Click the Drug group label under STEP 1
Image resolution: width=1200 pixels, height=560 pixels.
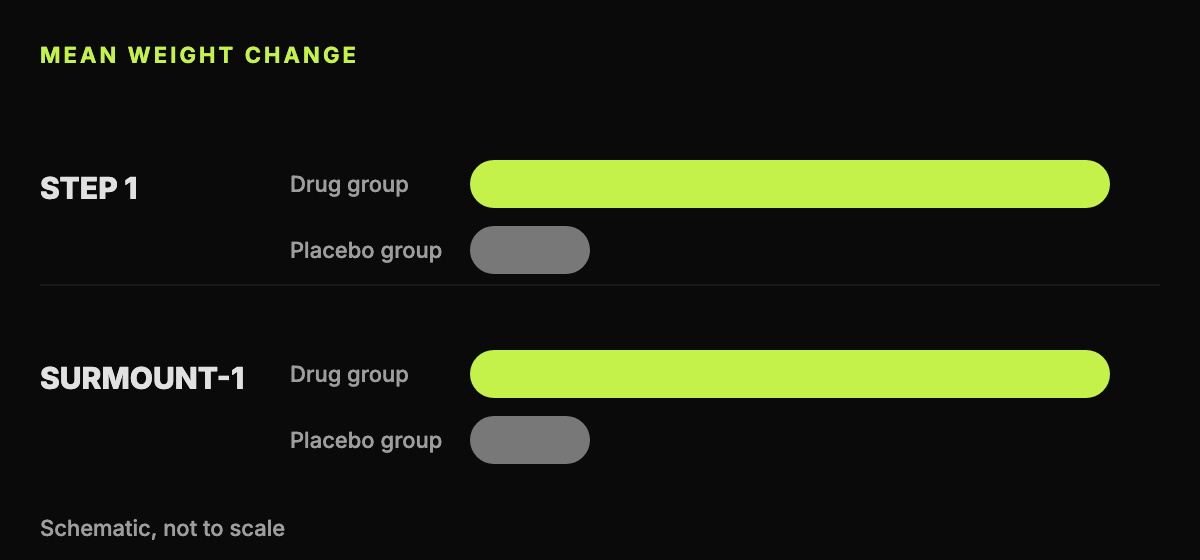[349, 185]
